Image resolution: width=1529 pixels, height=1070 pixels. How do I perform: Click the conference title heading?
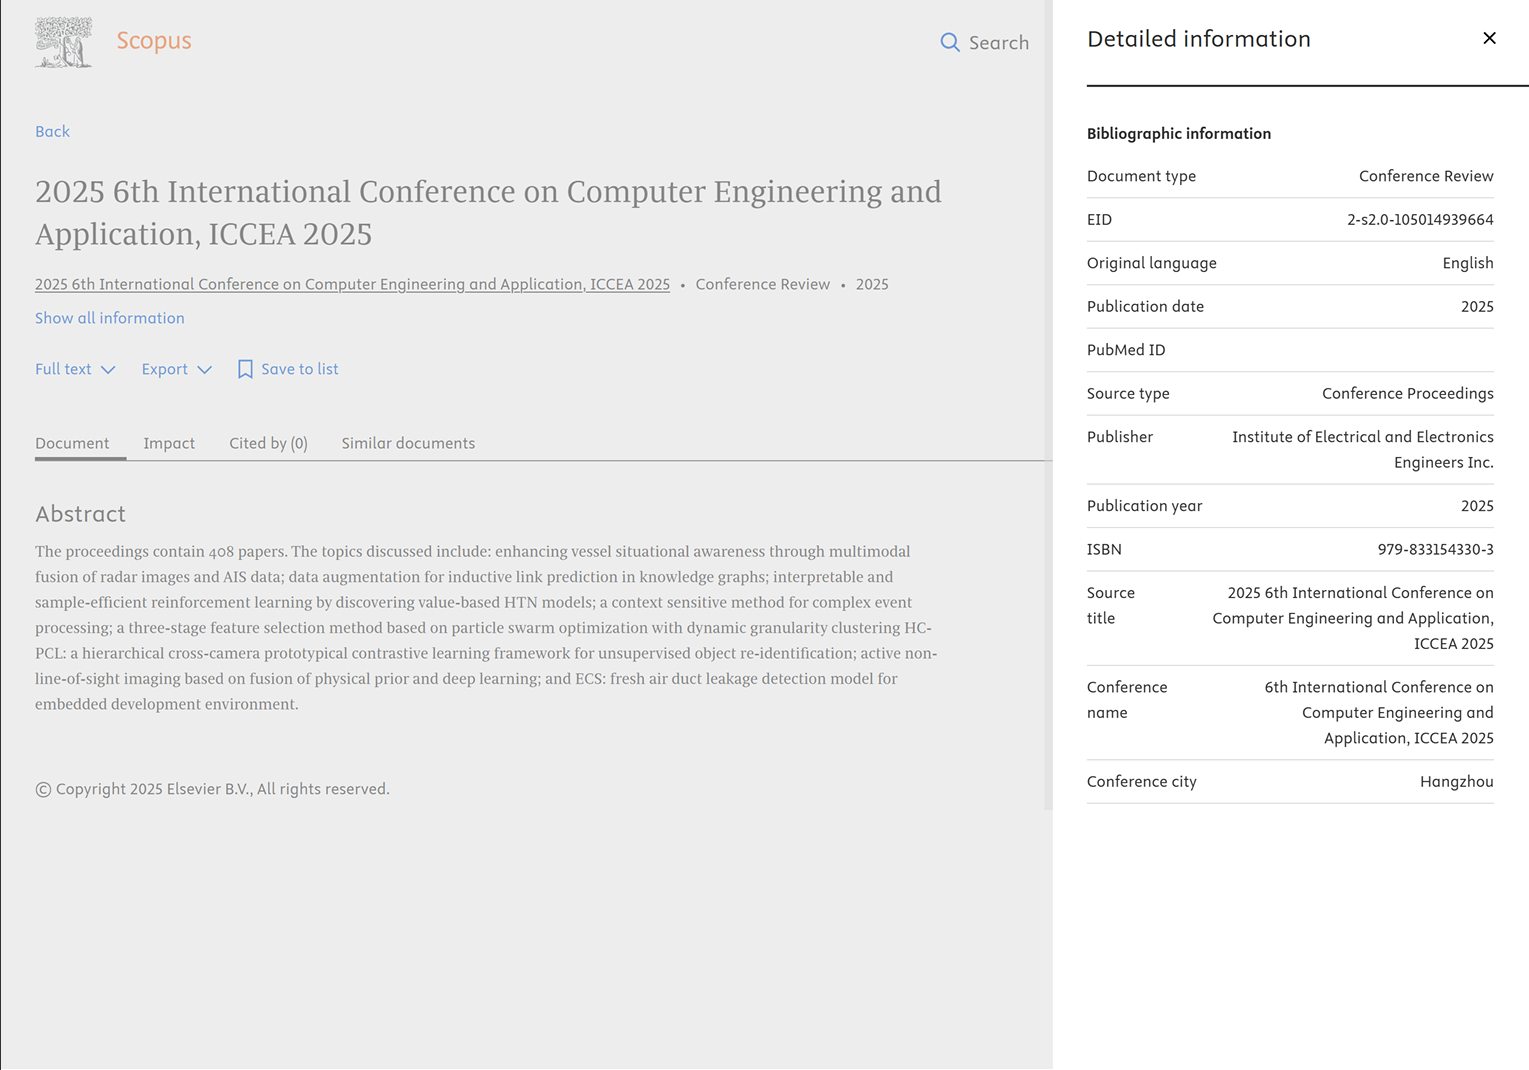tap(488, 212)
